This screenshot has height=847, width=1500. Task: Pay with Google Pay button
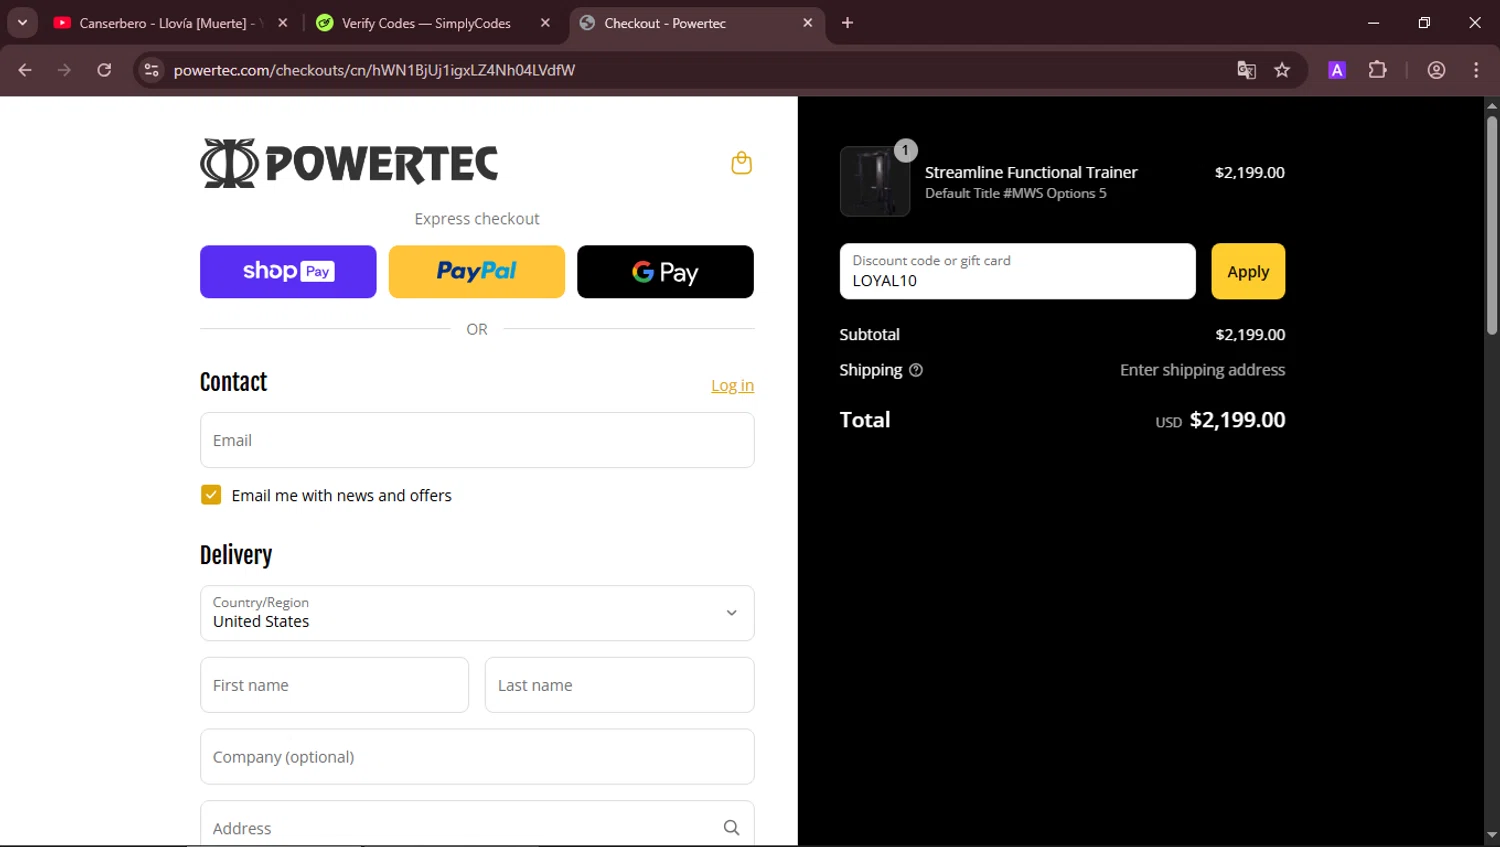665,272
